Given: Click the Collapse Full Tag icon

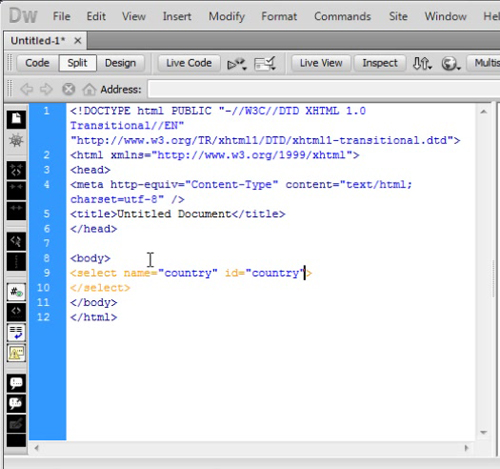Looking at the screenshot, I should tap(16, 171).
